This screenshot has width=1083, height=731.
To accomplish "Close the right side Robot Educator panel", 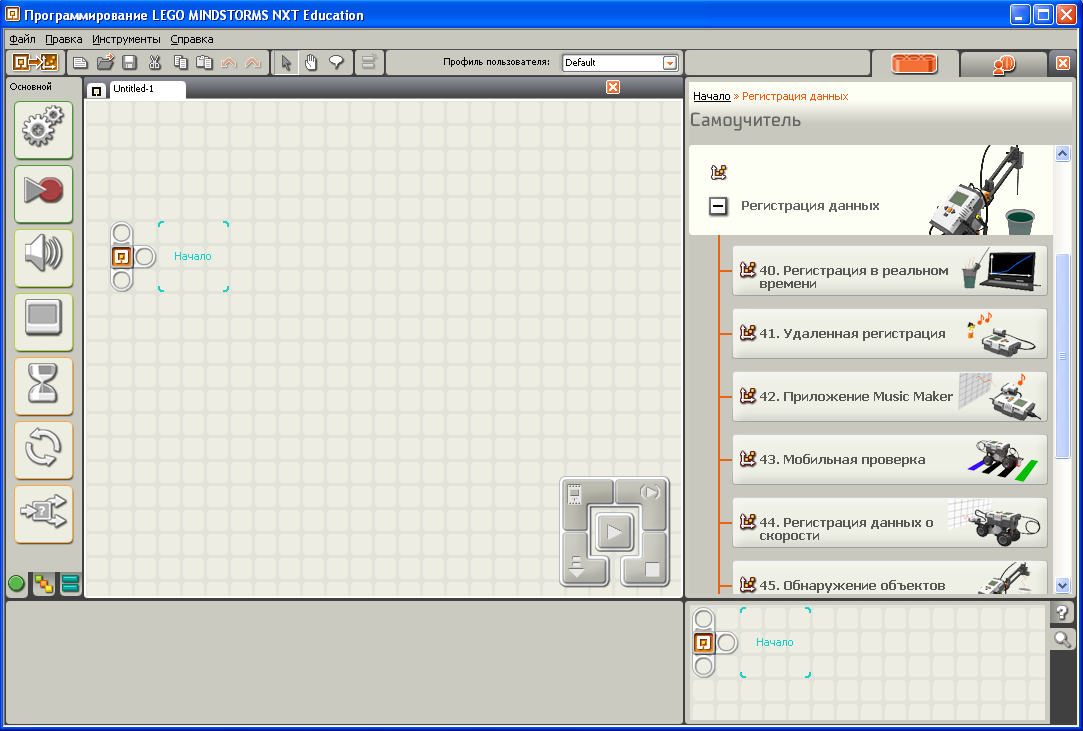I will tap(1063, 64).
